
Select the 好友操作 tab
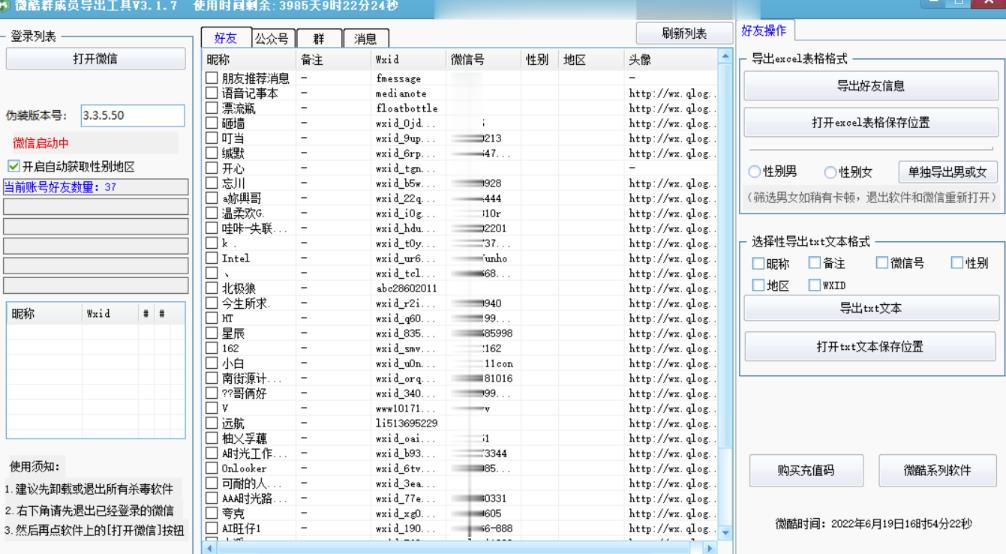[763, 30]
